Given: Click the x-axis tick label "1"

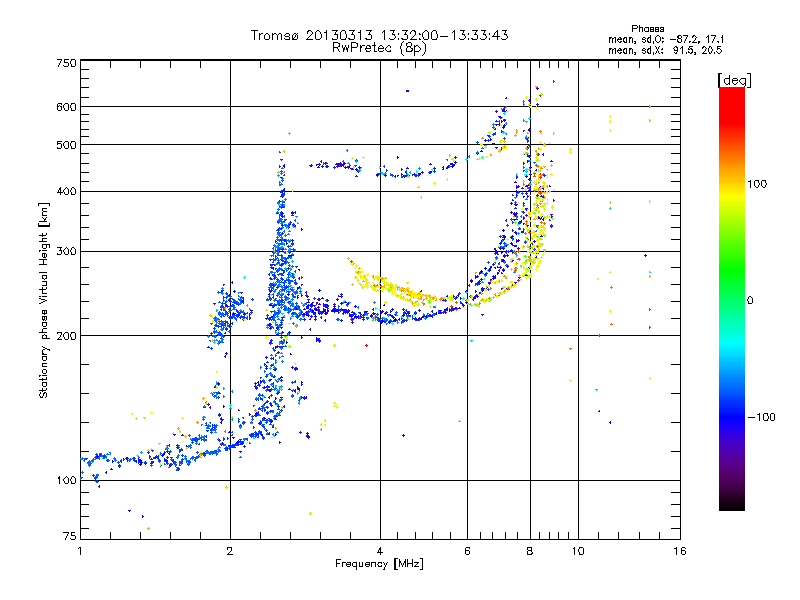Looking at the screenshot, I should [80, 551].
